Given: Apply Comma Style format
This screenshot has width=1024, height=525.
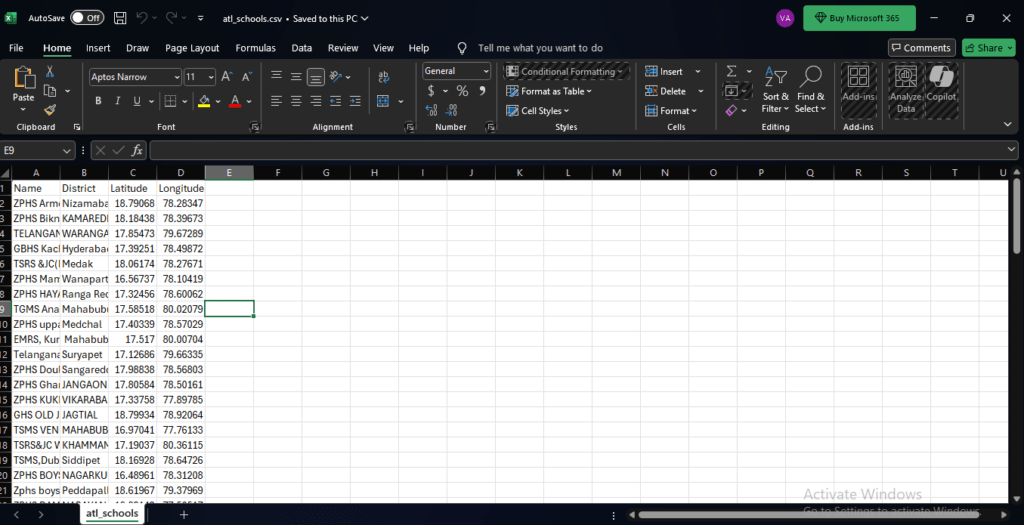Looking at the screenshot, I should (x=482, y=91).
